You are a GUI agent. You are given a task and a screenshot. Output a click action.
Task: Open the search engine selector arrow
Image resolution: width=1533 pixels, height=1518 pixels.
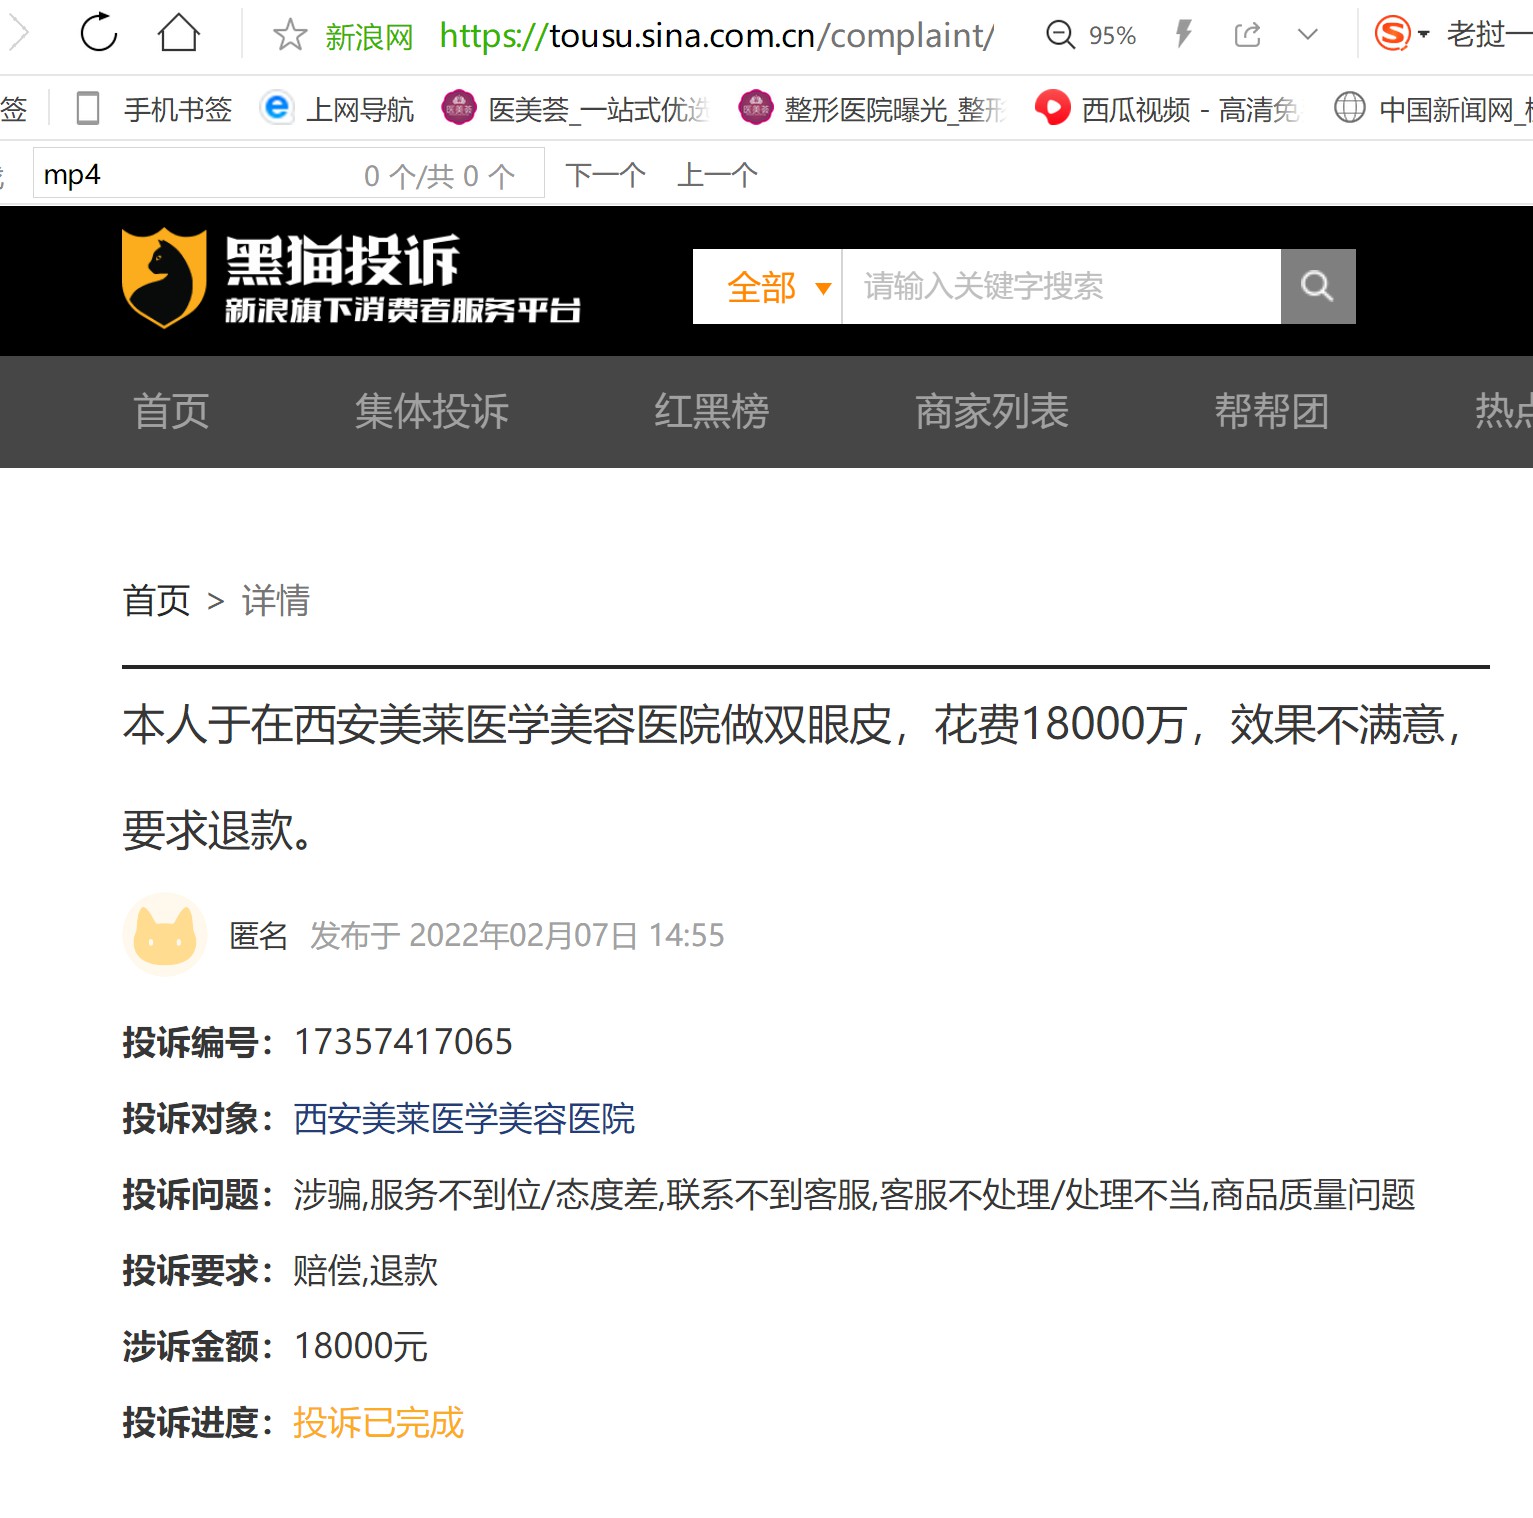(1423, 35)
